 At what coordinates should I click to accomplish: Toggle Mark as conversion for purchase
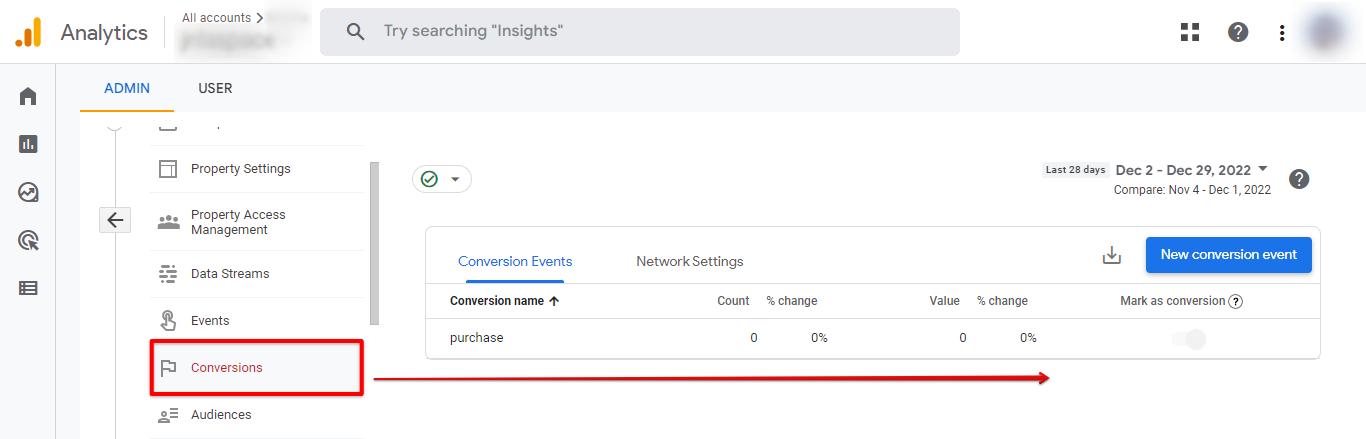tap(1189, 339)
